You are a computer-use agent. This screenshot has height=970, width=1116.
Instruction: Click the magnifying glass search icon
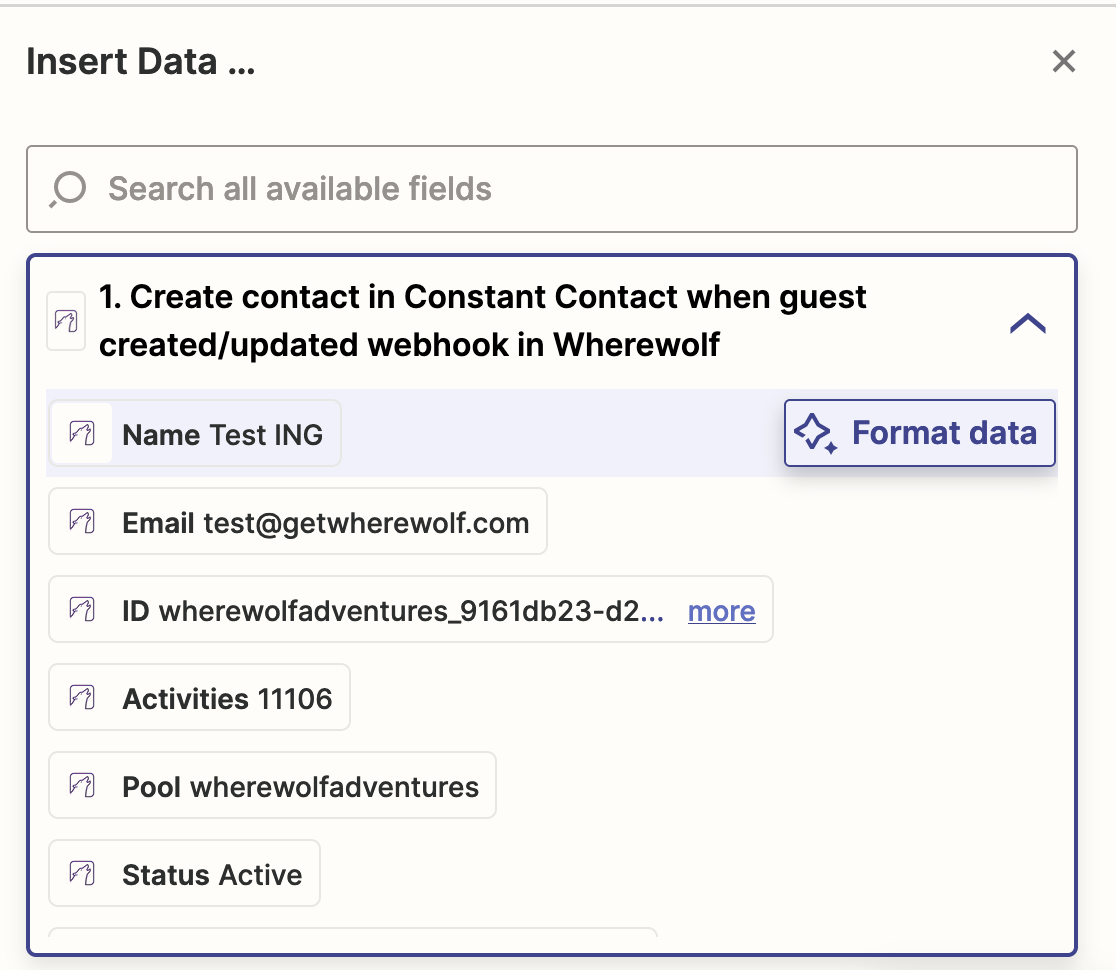(x=68, y=189)
